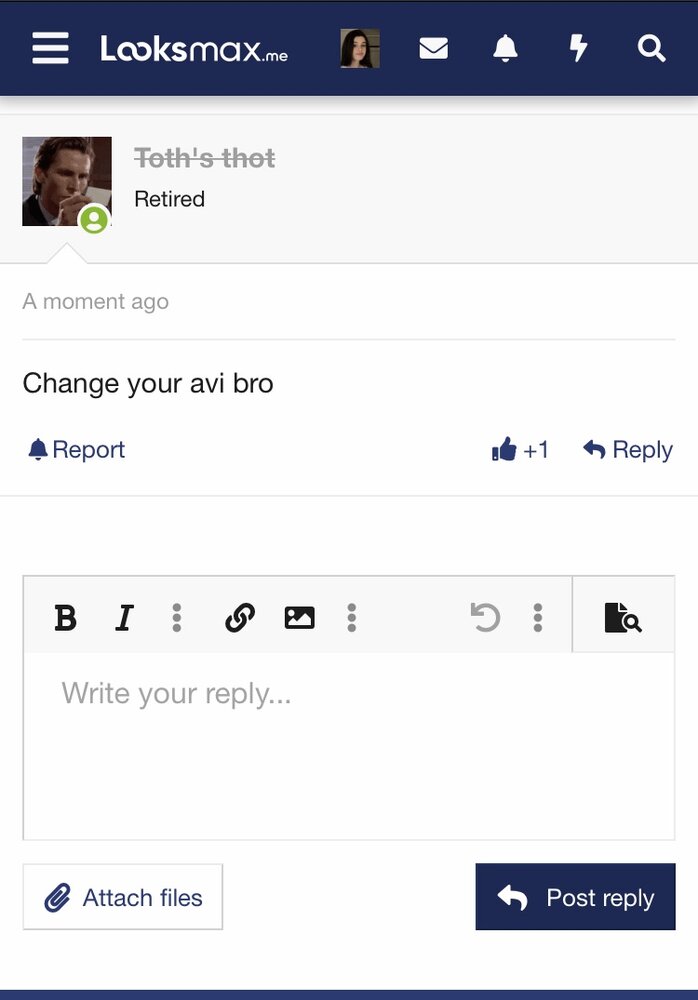Image resolution: width=698 pixels, height=1000 pixels.
Task: Click the Write your reply text area
Action: point(349,746)
